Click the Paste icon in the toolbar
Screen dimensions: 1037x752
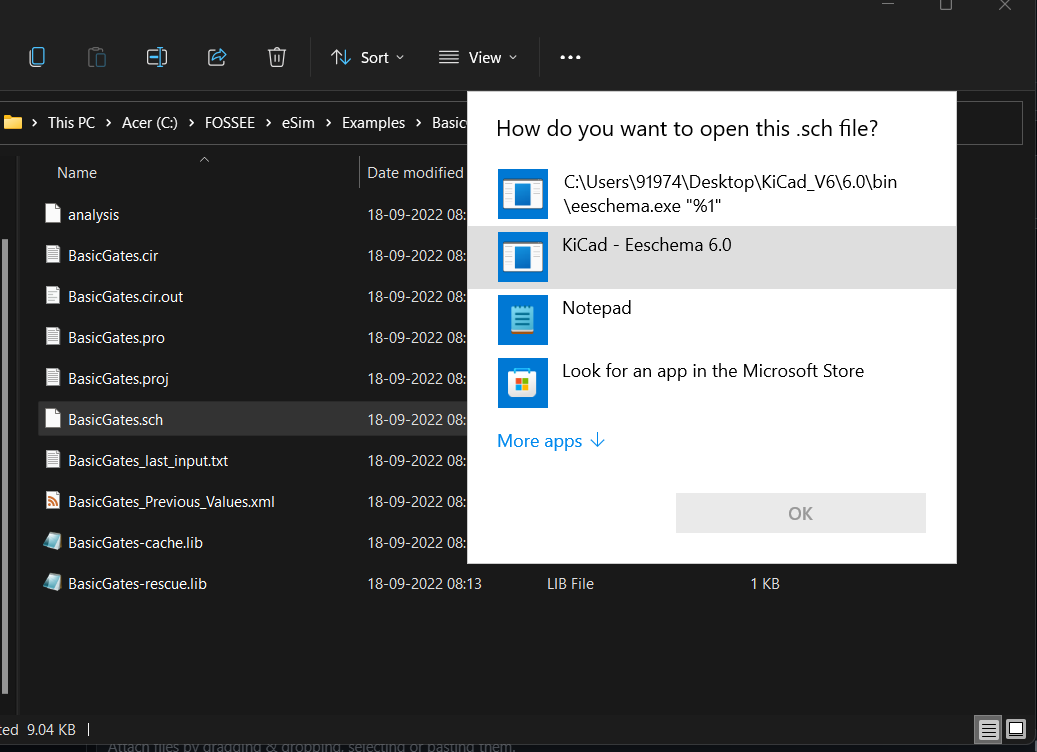click(x=97, y=57)
